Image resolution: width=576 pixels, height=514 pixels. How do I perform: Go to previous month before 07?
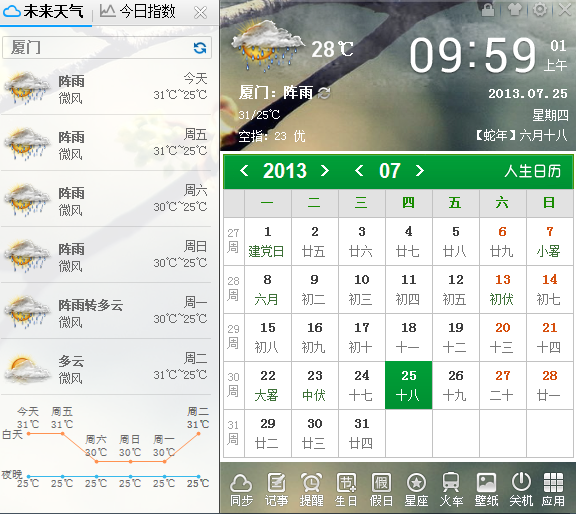pos(359,170)
